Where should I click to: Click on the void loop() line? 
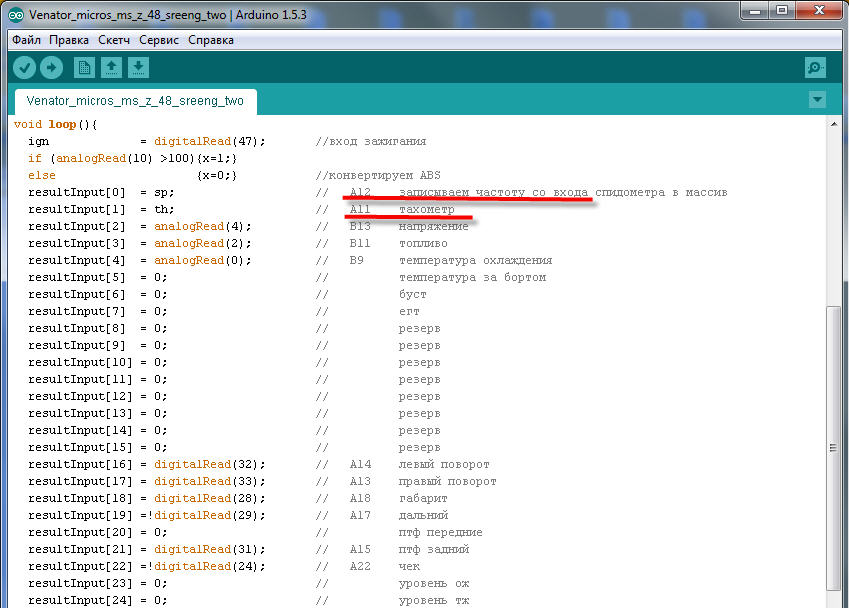55,124
